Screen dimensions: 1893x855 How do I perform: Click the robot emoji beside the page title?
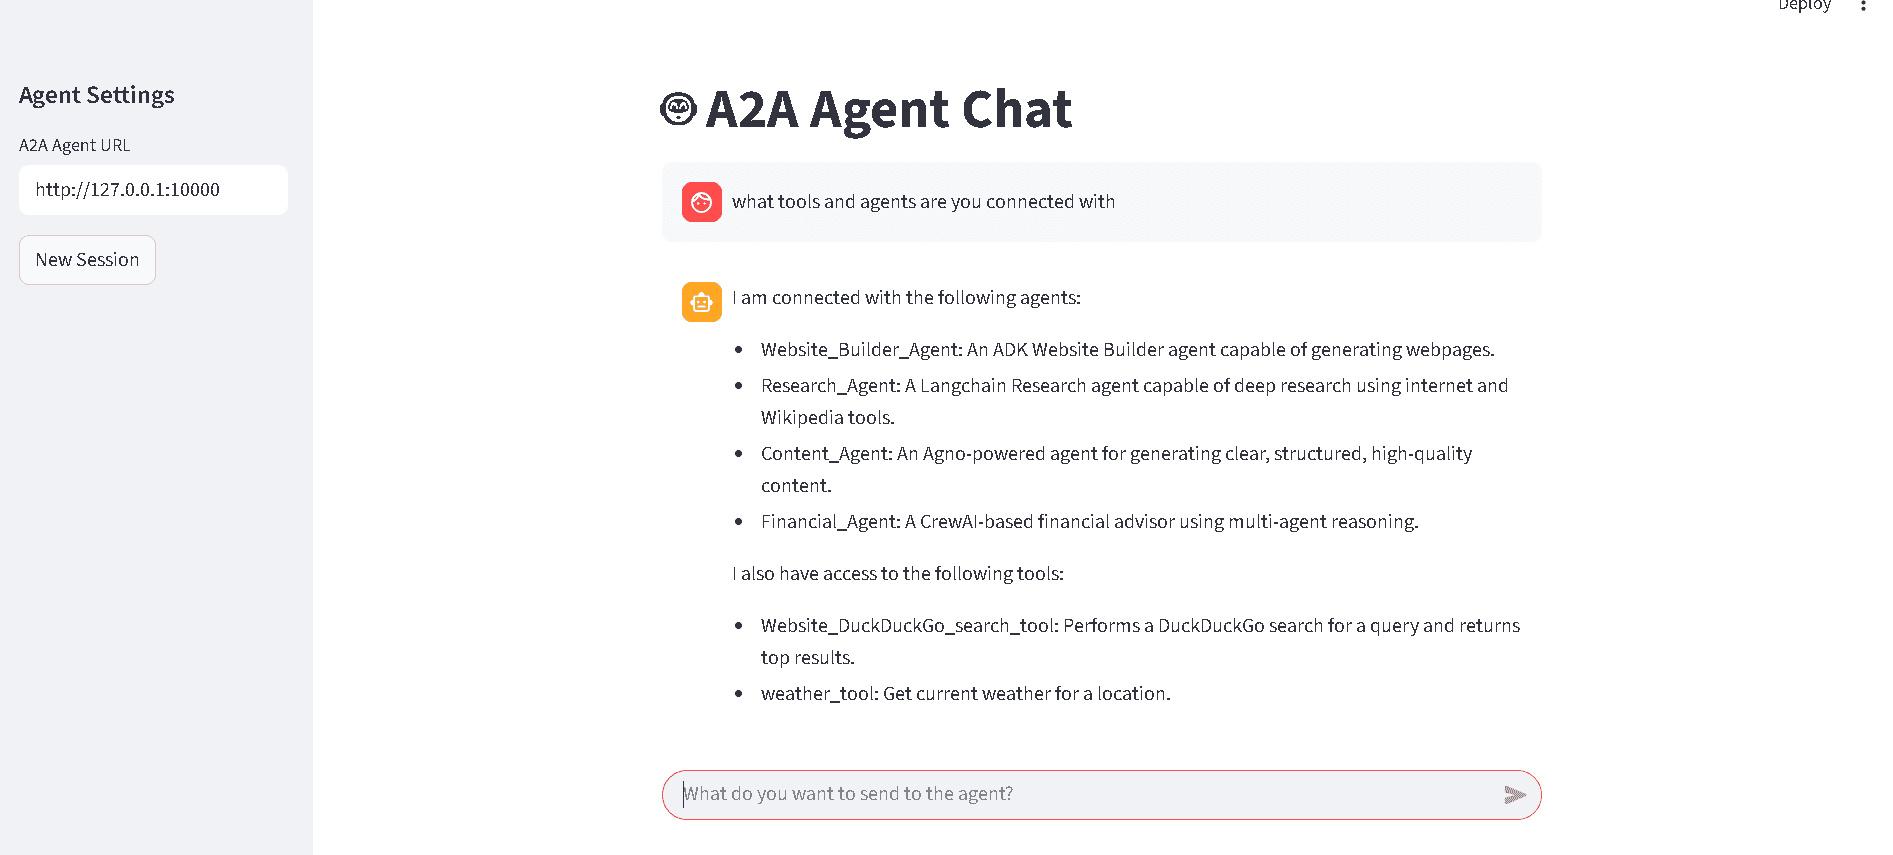click(678, 108)
